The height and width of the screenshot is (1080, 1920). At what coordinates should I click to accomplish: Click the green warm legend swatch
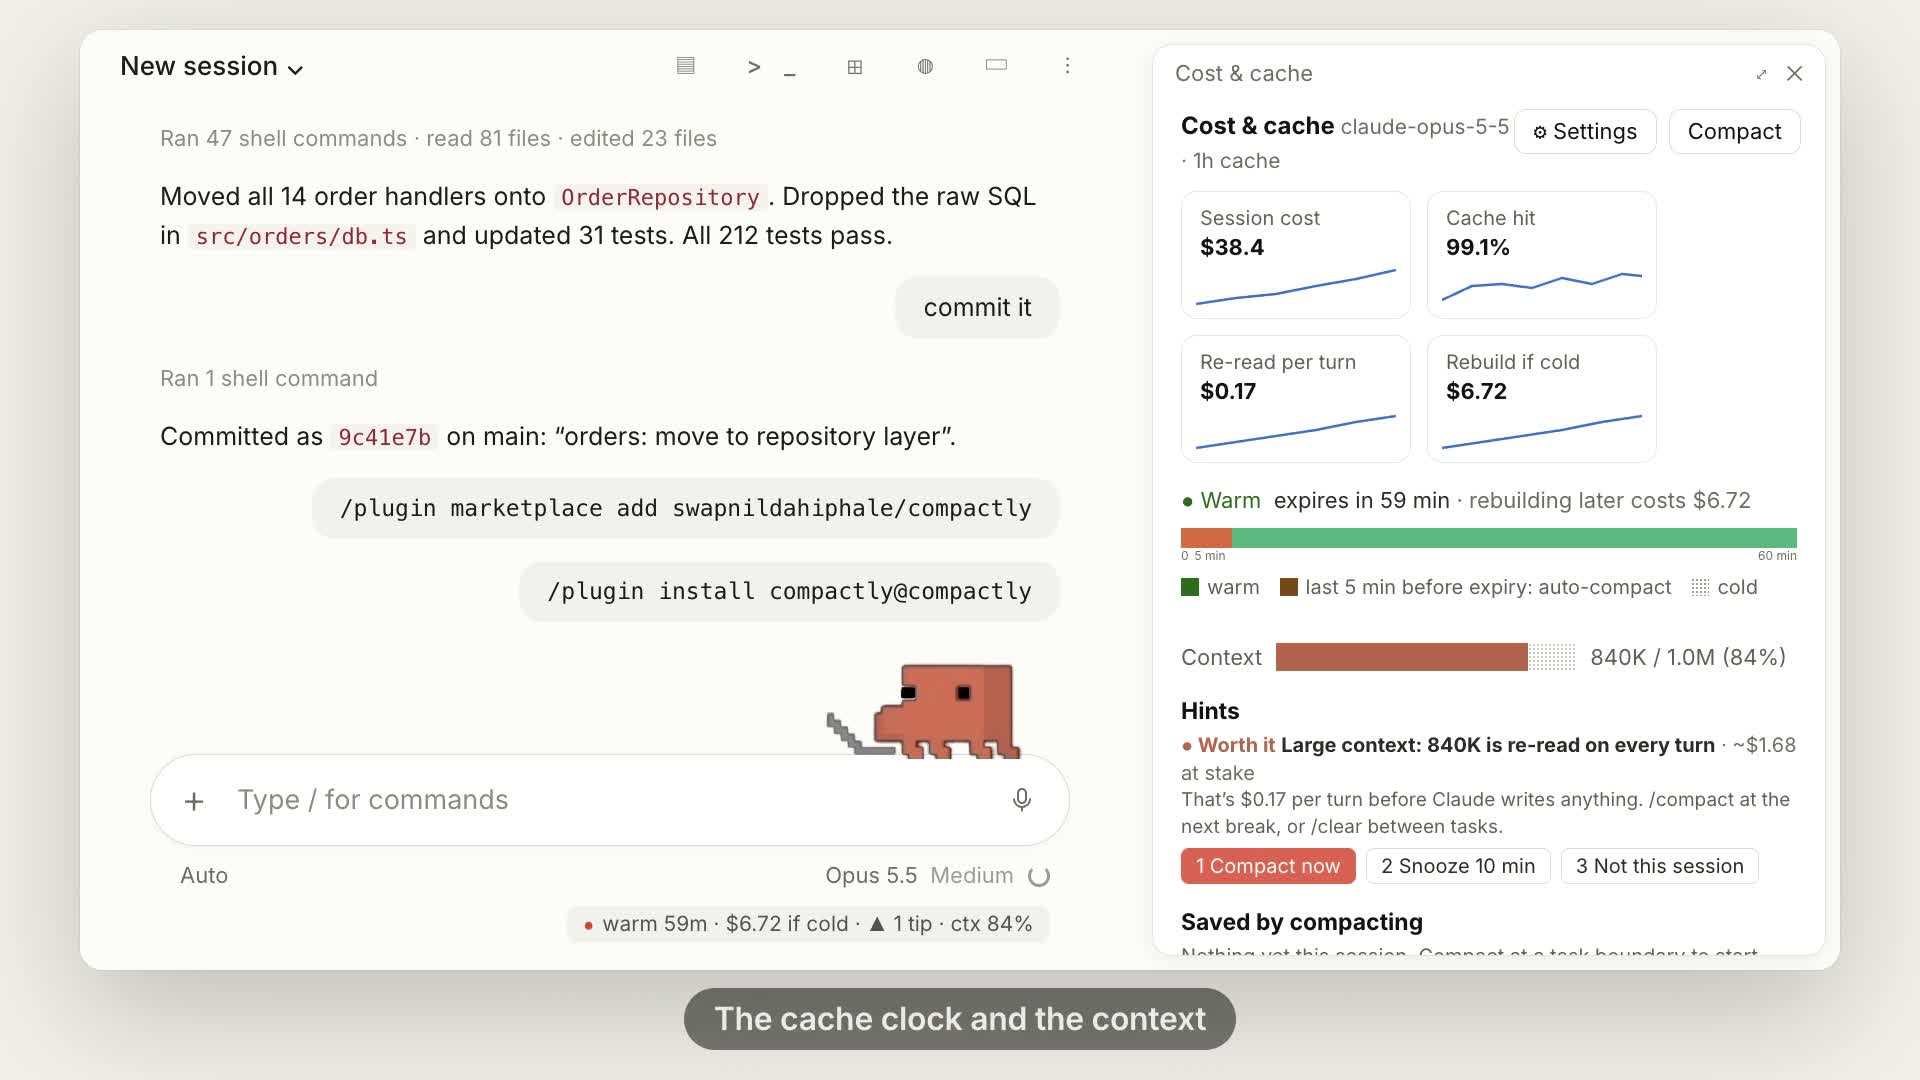click(x=1190, y=587)
